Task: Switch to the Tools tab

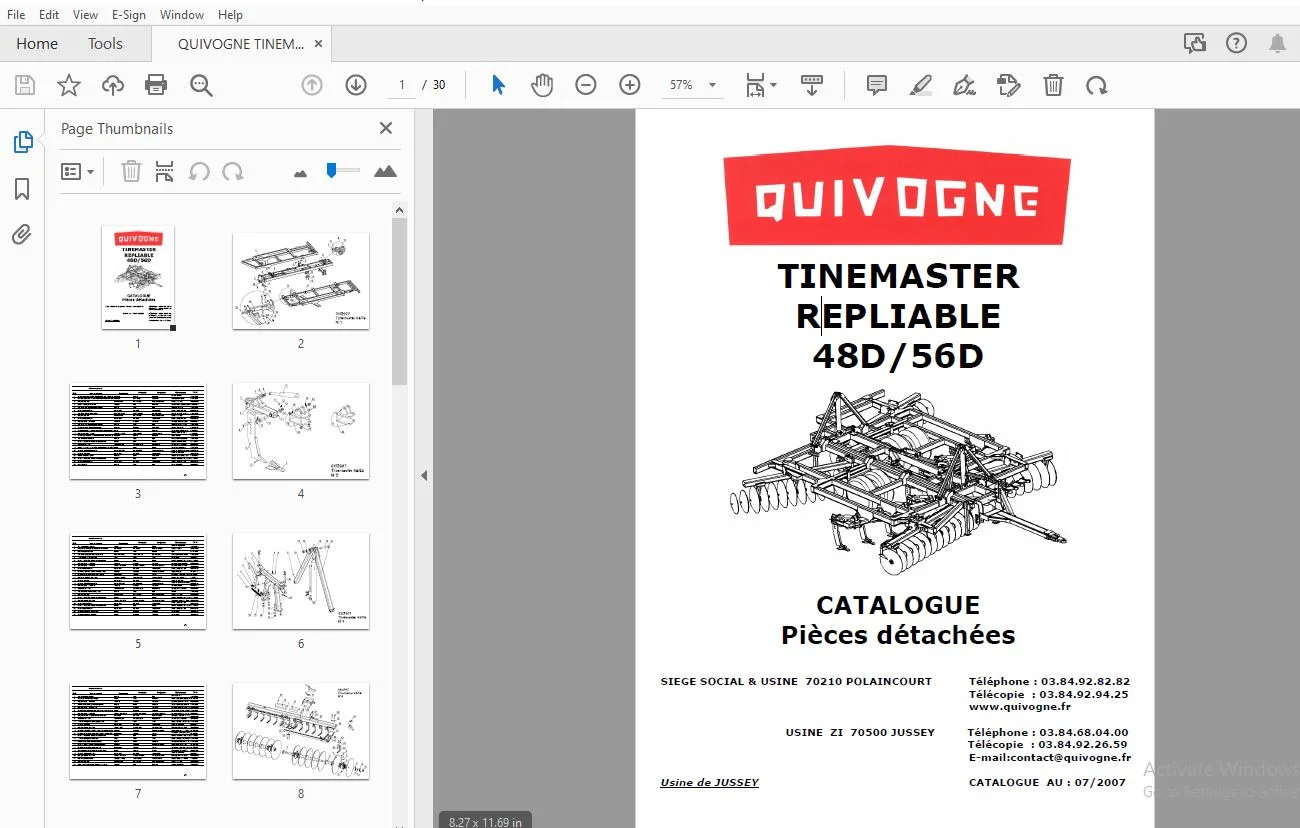Action: pos(105,44)
